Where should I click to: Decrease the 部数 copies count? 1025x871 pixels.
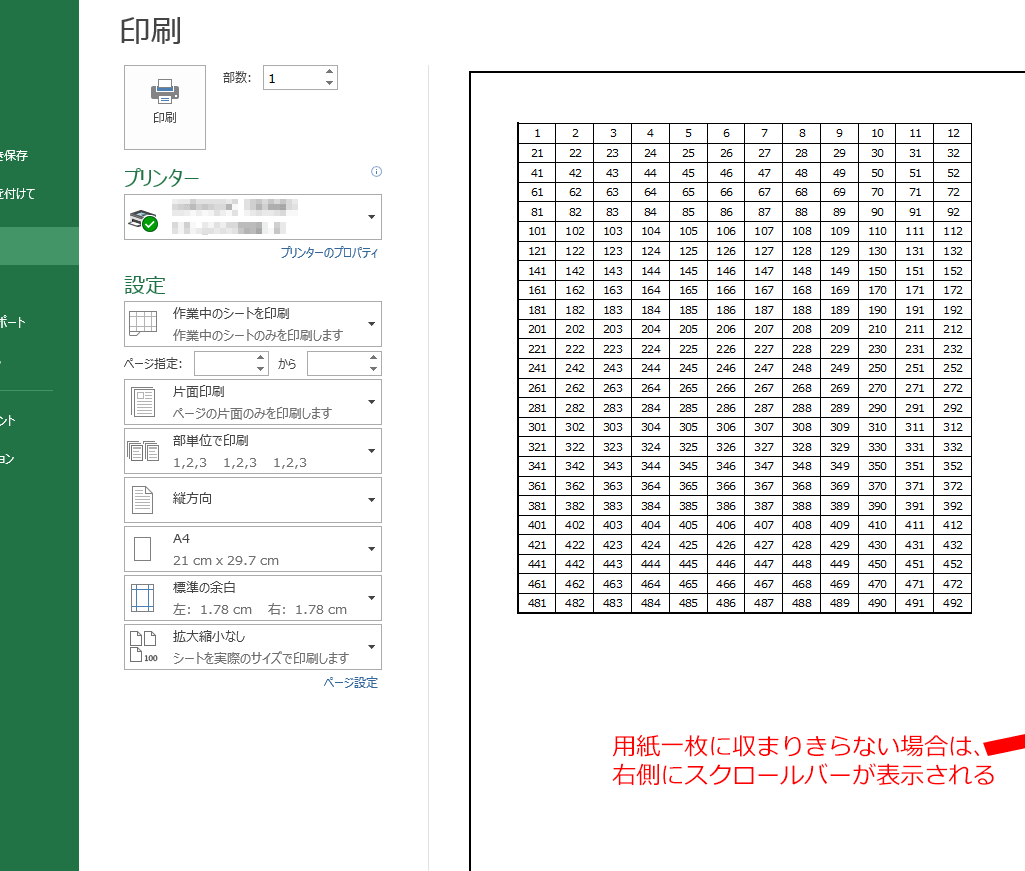pyautogui.click(x=329, y=83)
